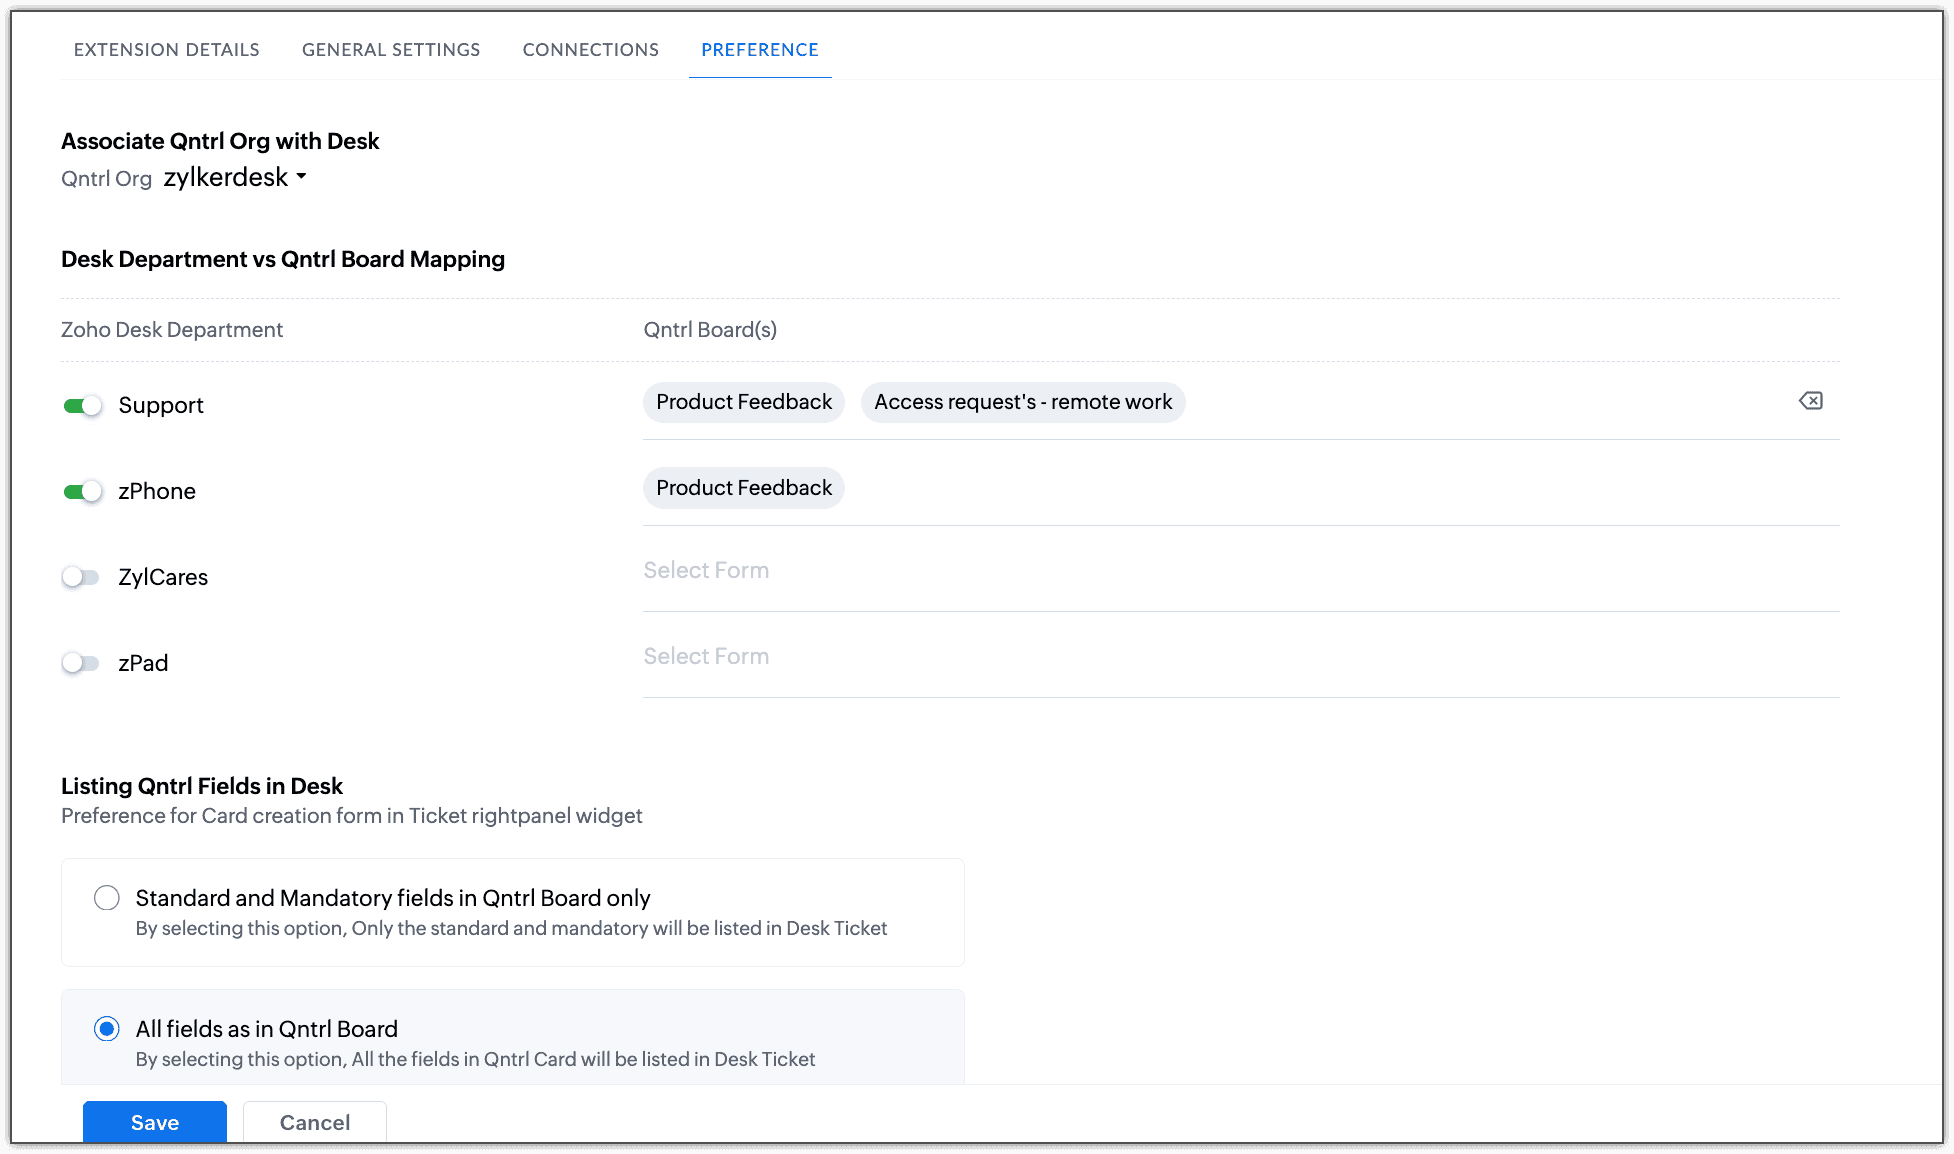The image size is (1954, 1154).
Task: Disable the Support department toggle
Action: pos(82,406)
